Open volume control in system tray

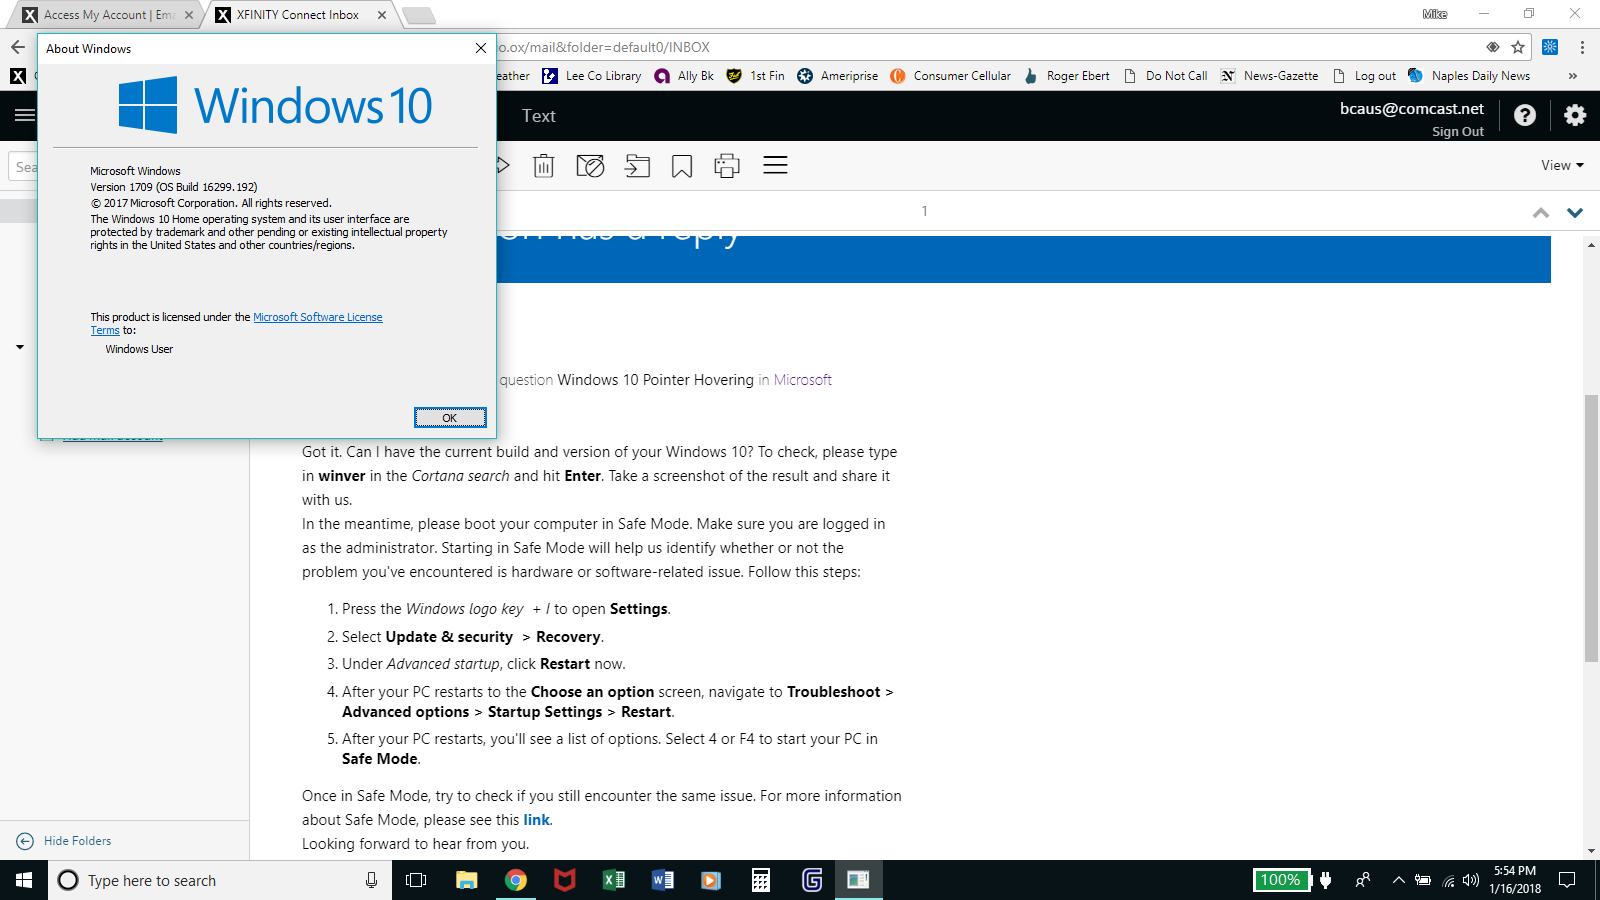click(x=1471, y=880)
